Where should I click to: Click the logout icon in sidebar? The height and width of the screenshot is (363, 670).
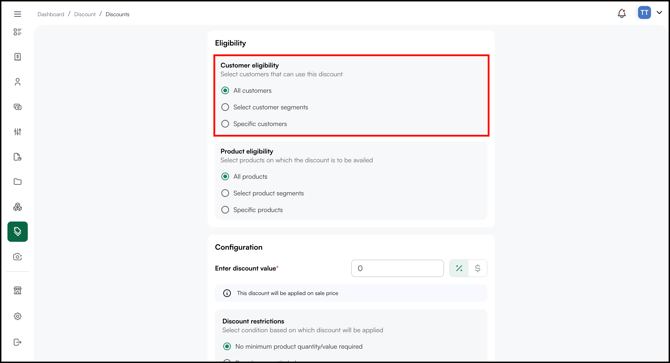pyautogui.click(x=18, y=342)
